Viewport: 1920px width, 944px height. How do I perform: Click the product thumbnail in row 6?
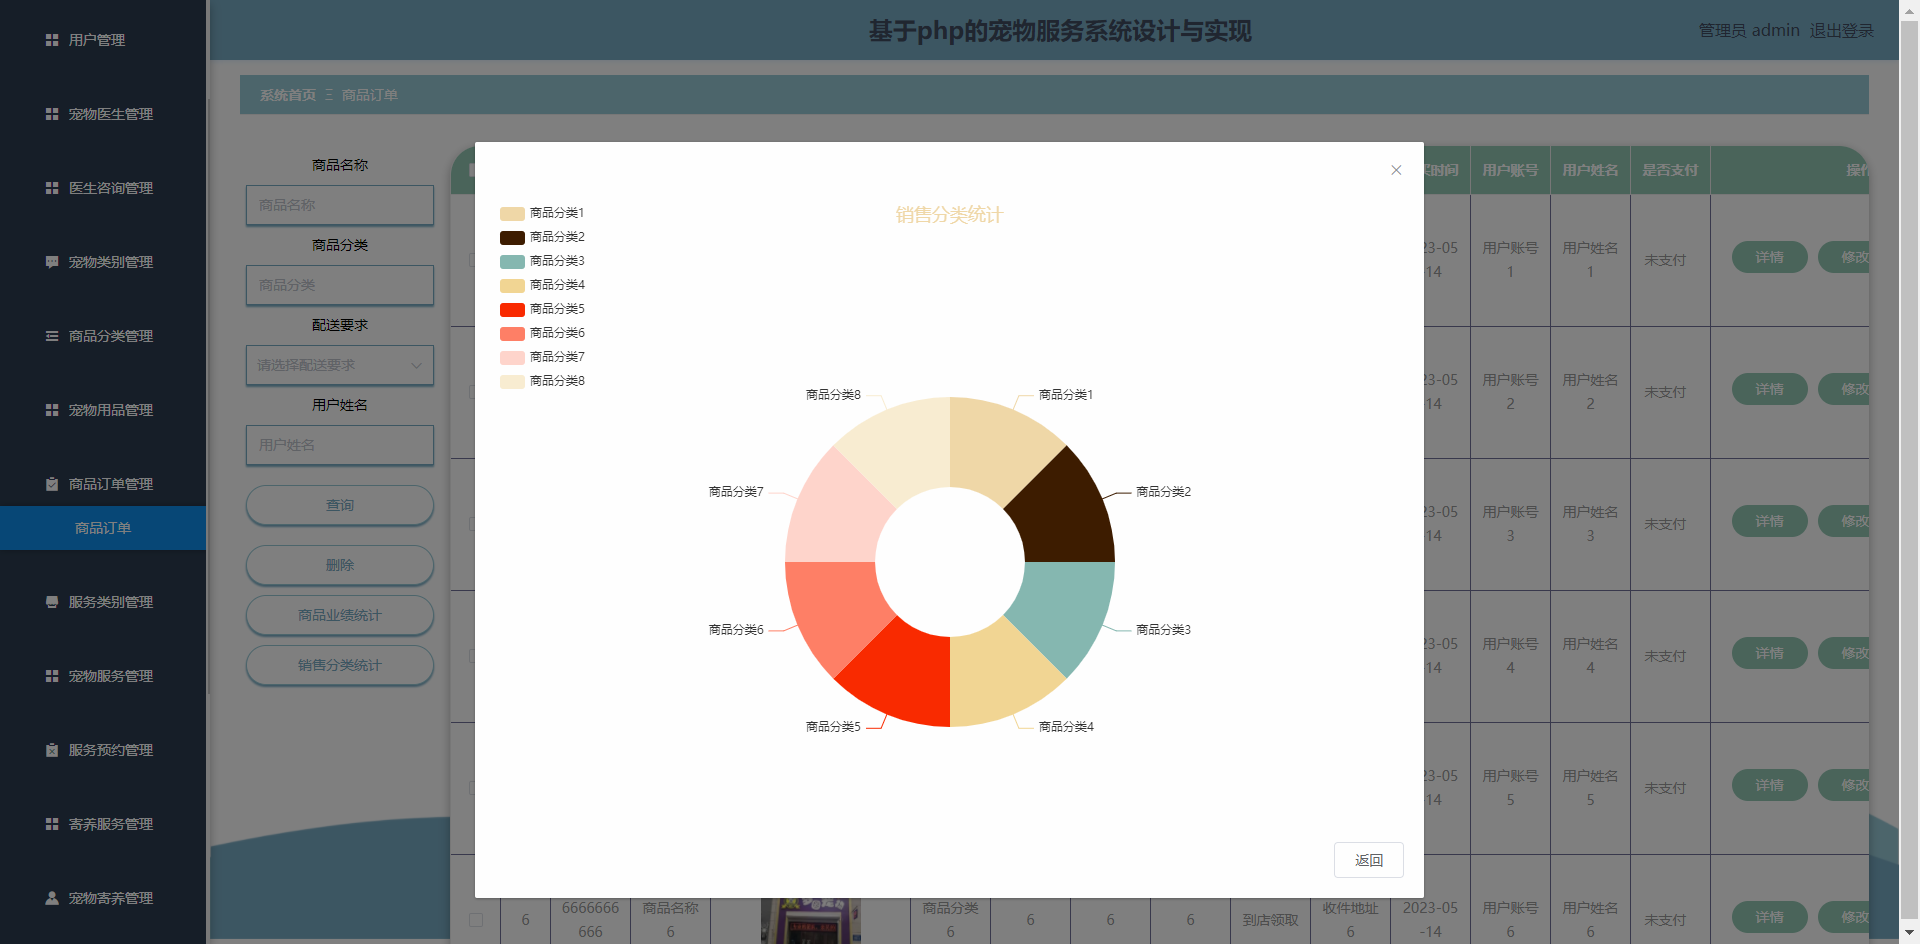pos(810,921)
